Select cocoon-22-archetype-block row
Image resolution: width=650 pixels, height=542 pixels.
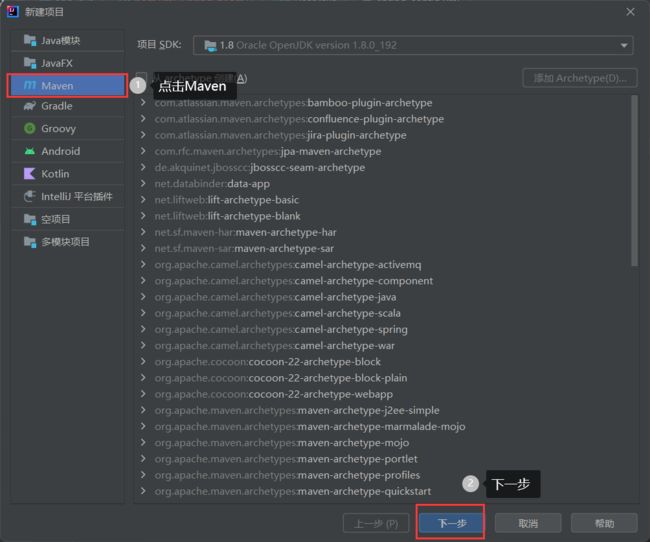tap(383, 361)
